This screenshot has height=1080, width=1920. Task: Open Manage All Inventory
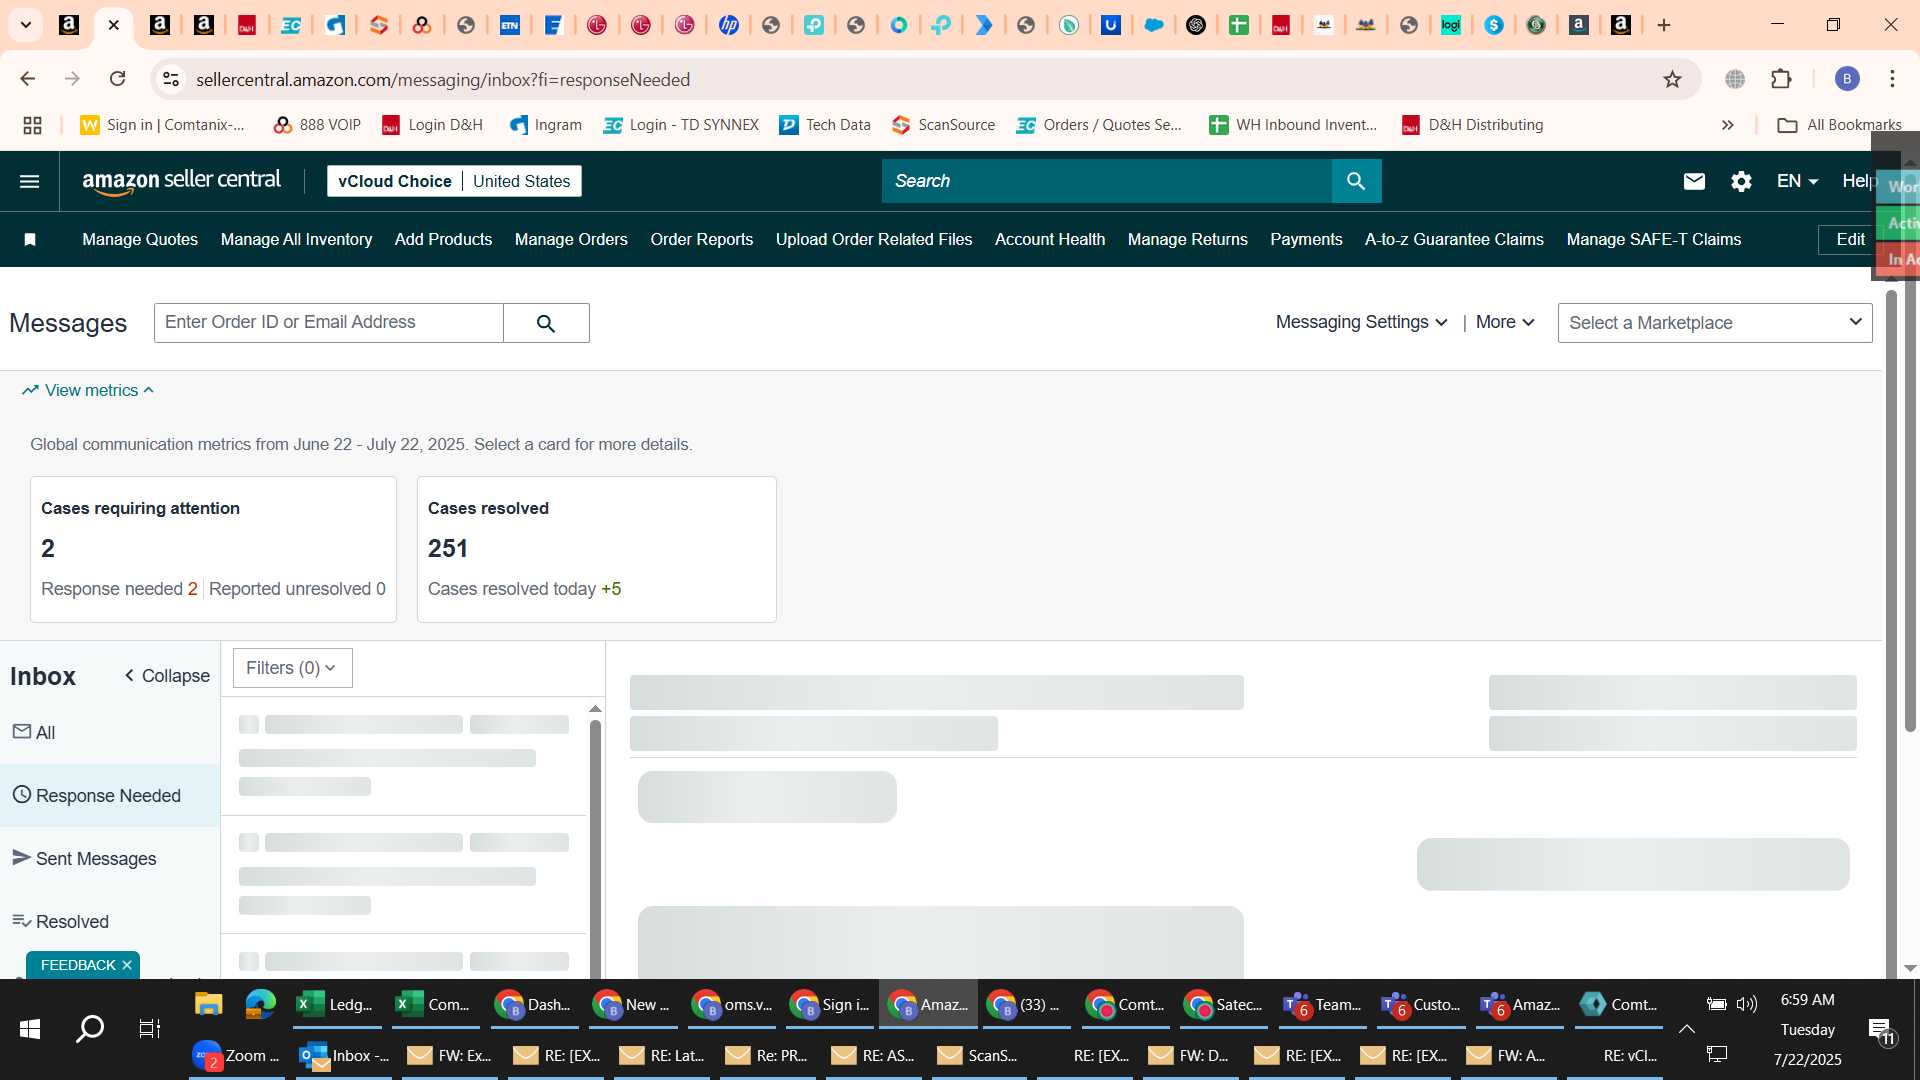point(296,239)
